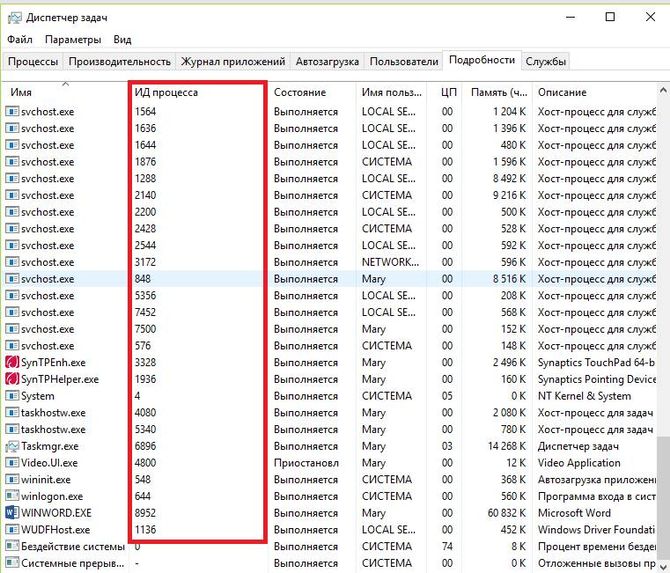670x573 pixels.
Task: Click the WINWORD.EXE Word icon
Action: [12, 513]
